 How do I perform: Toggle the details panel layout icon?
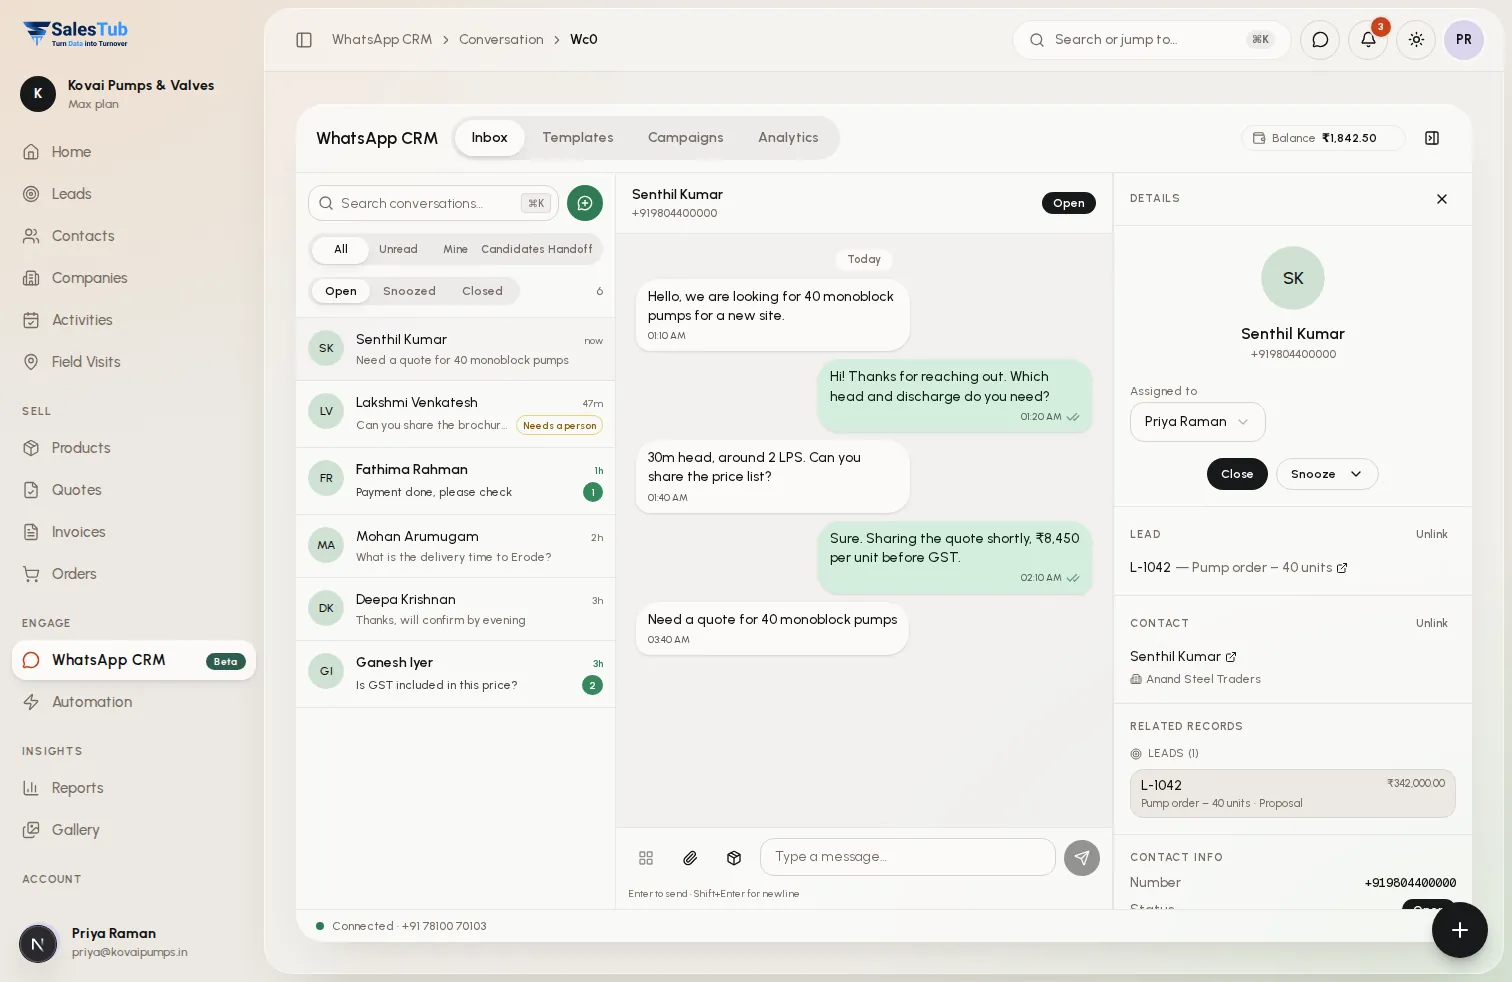pos(1432,138)
